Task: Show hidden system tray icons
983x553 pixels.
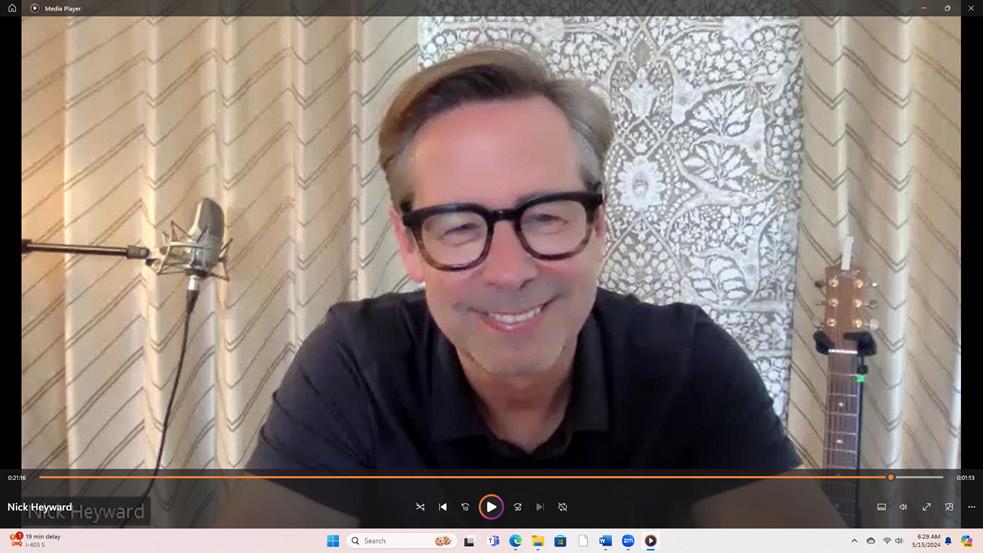Action: pyautogui.click(x=854, y=540)
